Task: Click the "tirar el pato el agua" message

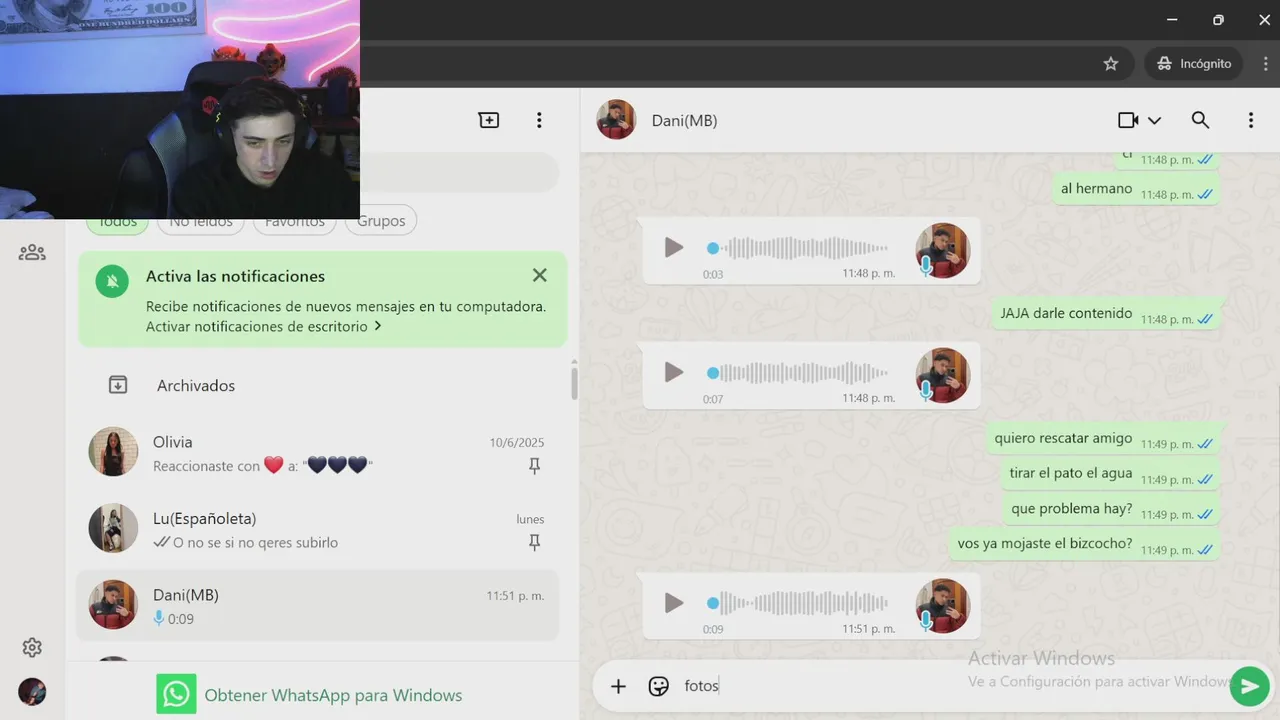Action: [1111, 474]
